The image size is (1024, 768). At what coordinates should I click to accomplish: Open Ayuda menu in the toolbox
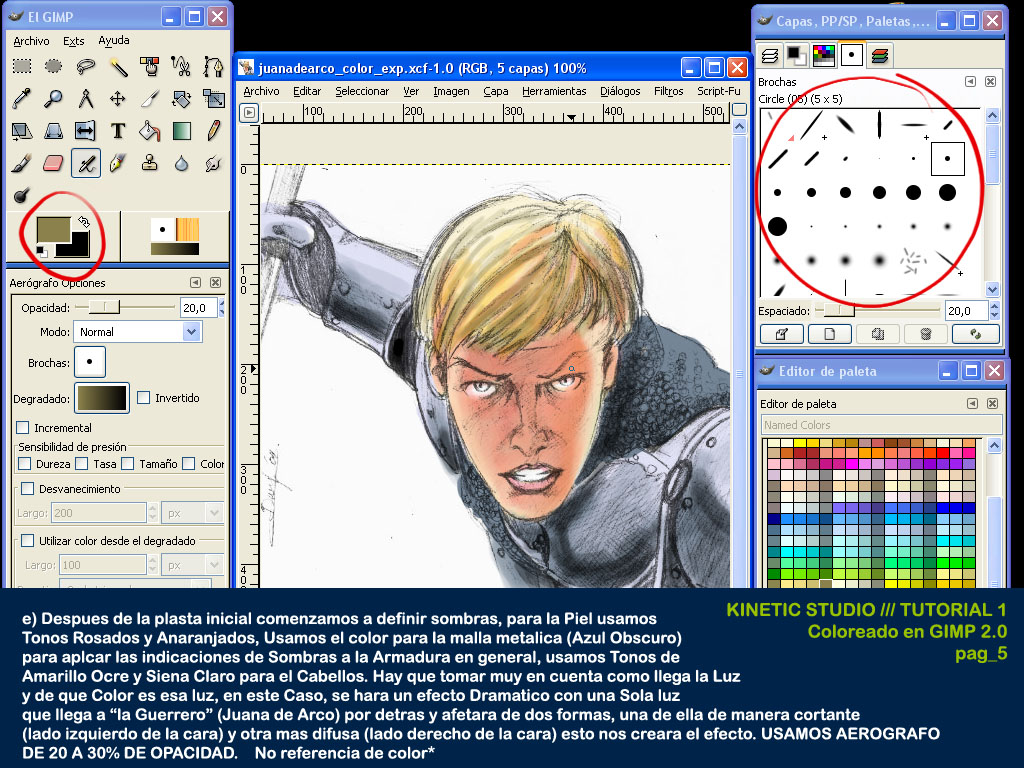click(x=114, y=40)
